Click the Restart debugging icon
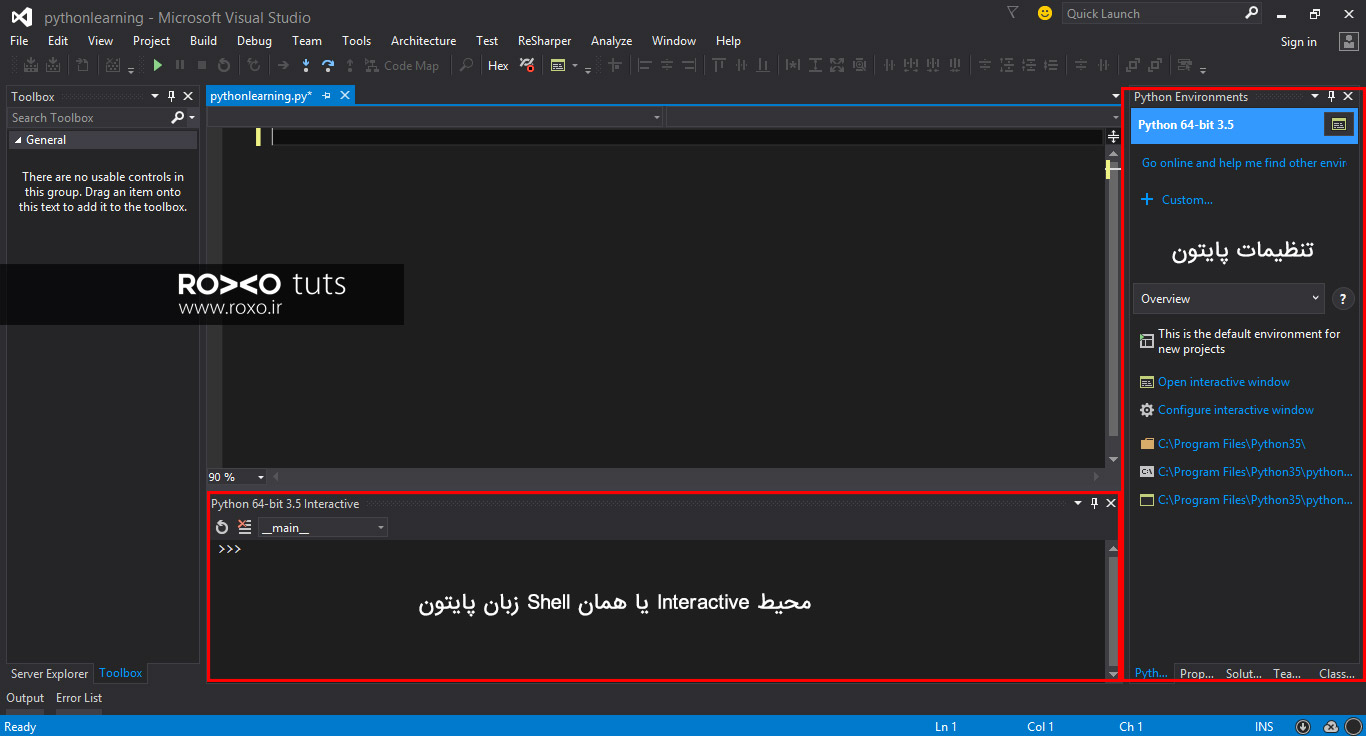Viewport: 1366px width, 736px height. click(224, 65)
